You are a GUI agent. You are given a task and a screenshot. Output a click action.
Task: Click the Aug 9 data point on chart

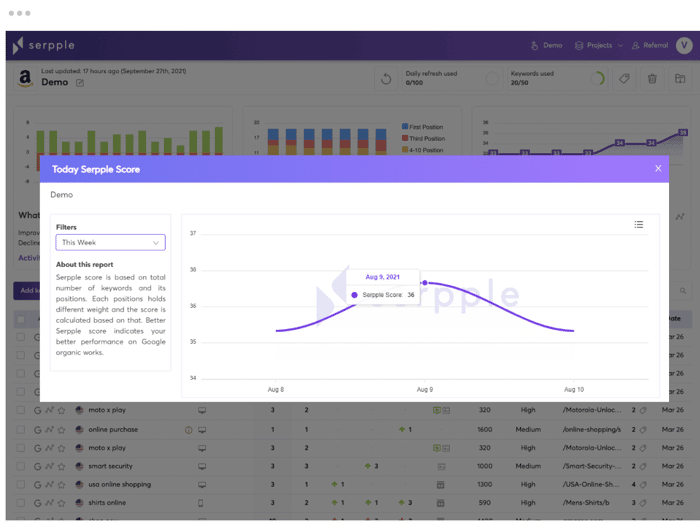click(x=425, y=283)
